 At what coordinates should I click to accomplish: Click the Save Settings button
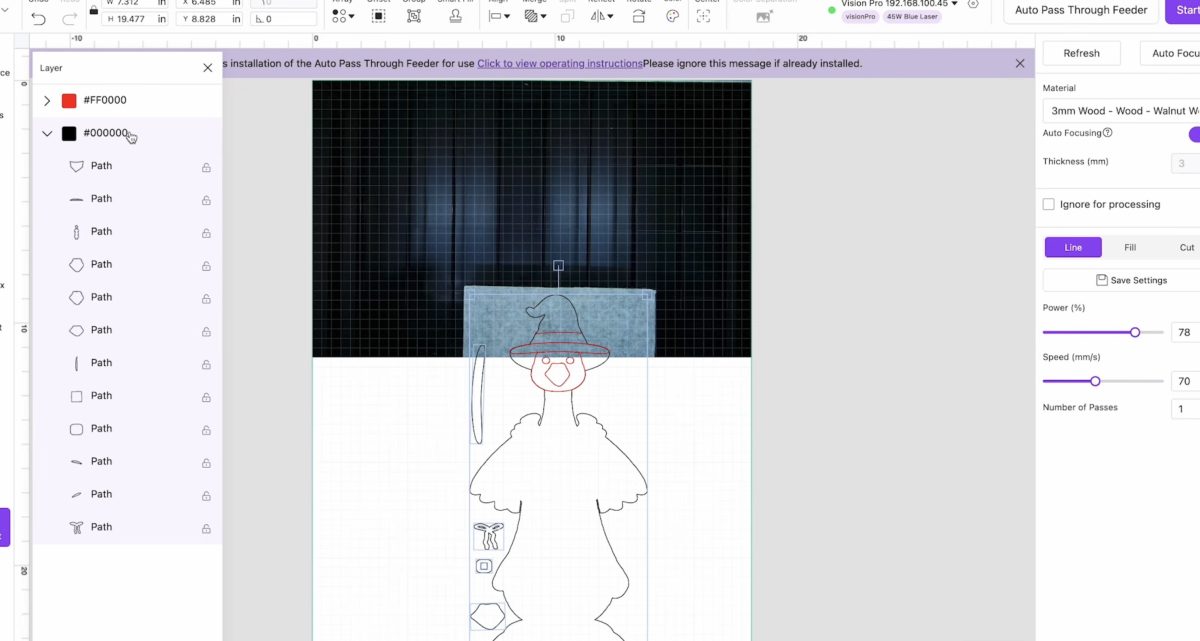(1121, 280)
